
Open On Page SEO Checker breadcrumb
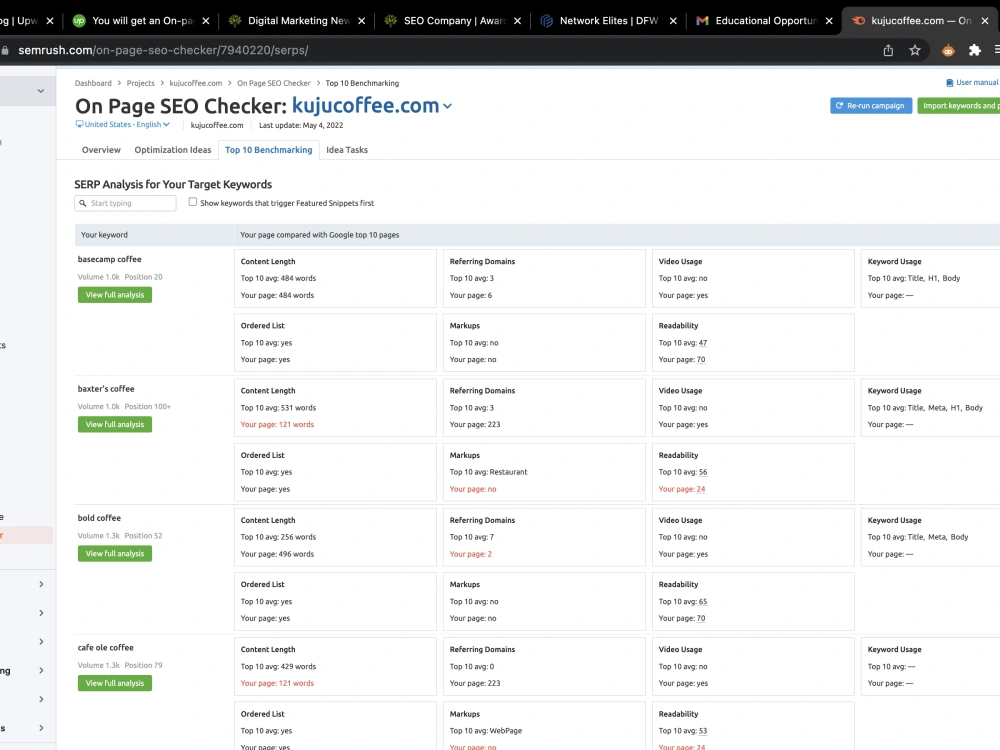pyautogui.click(x=274, y=84)
